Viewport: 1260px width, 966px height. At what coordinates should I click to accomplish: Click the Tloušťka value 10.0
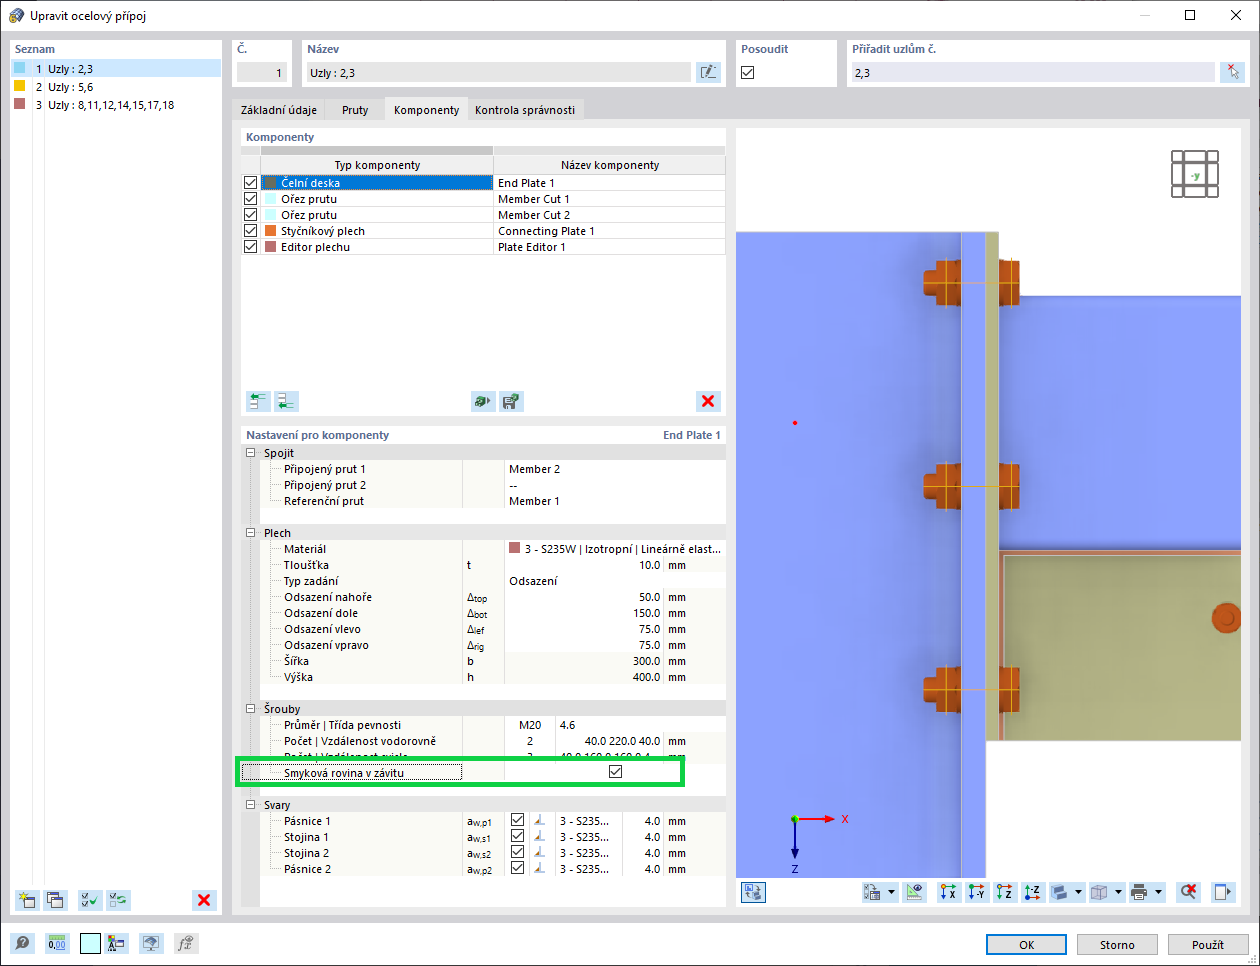coord(584,565)
